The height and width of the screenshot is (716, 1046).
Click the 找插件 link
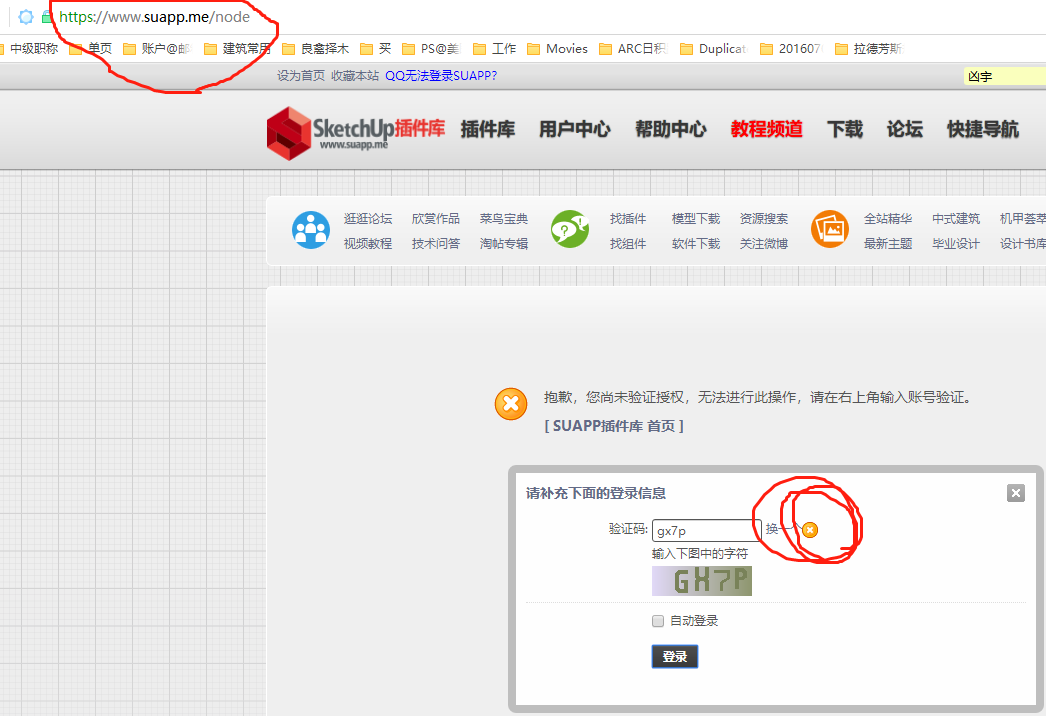click(628, 218)
